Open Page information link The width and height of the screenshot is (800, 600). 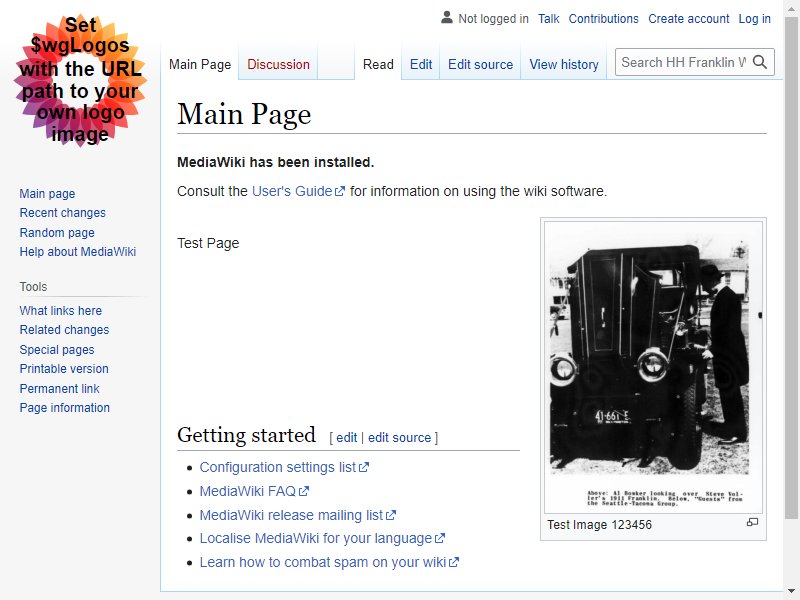(65, 408)
